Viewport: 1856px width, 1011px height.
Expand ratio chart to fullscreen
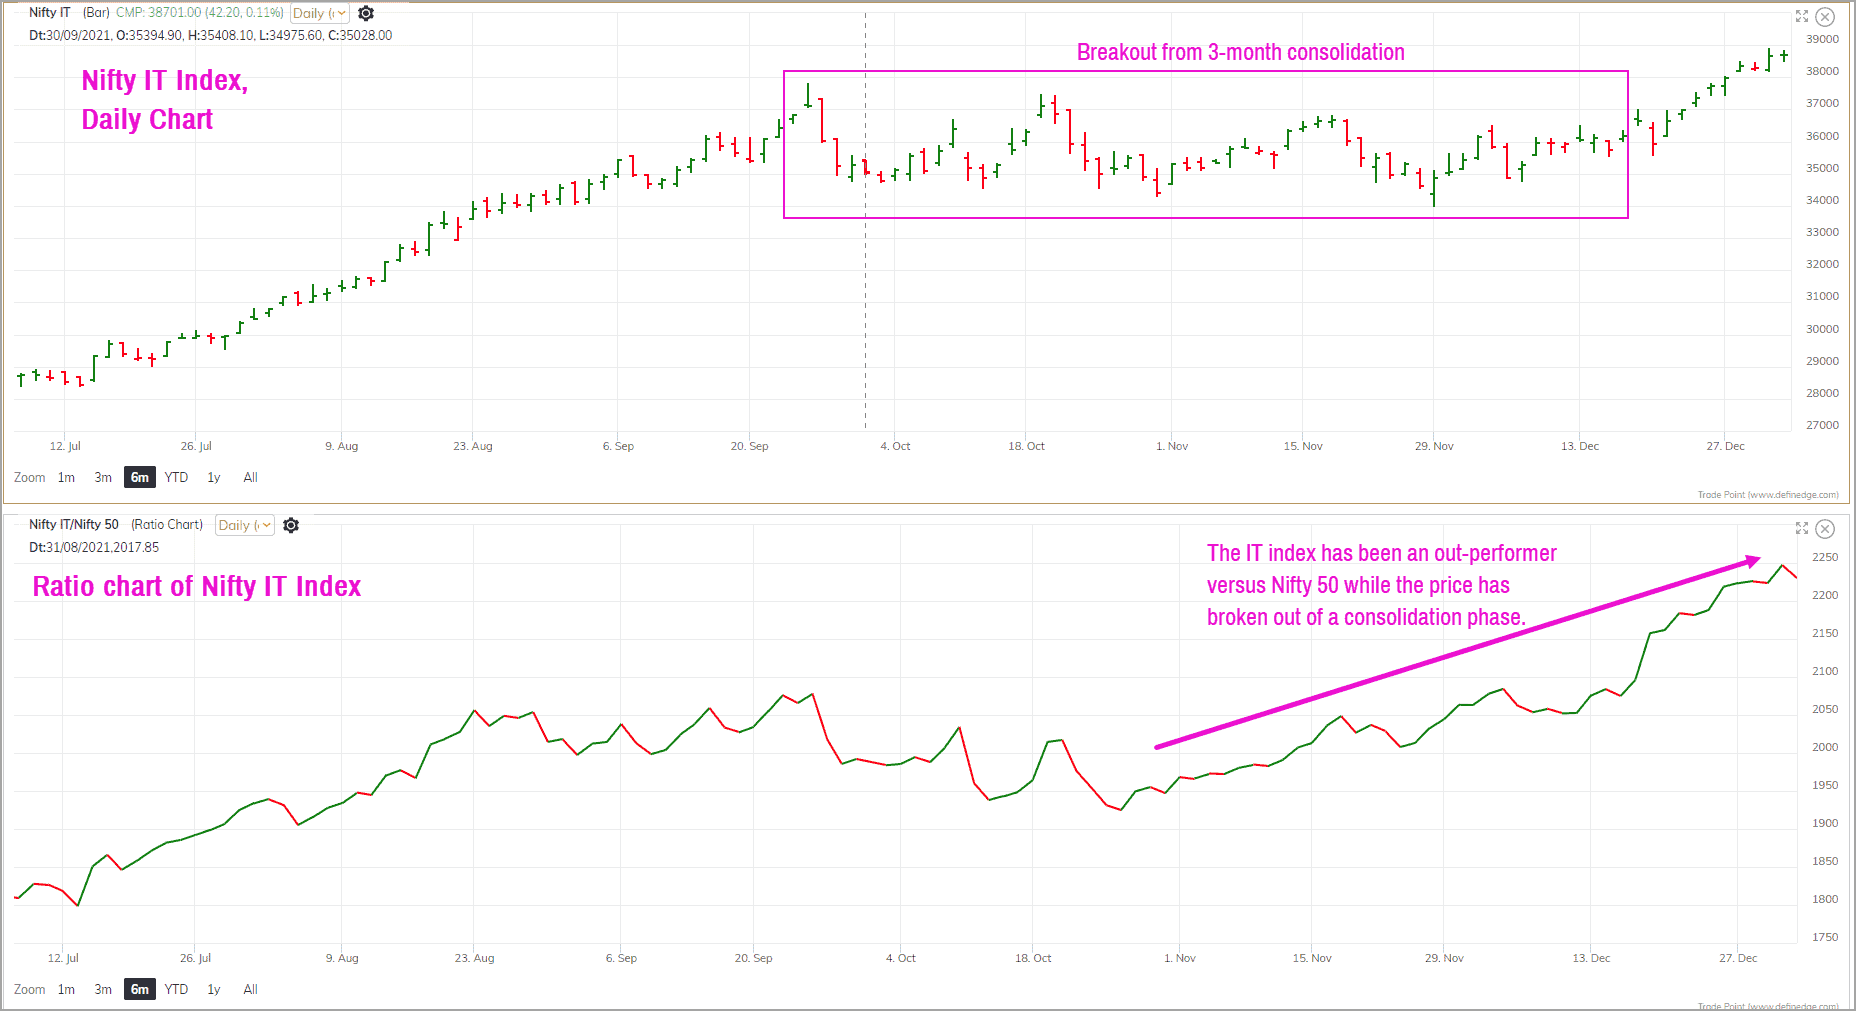tap(1802, 528)
